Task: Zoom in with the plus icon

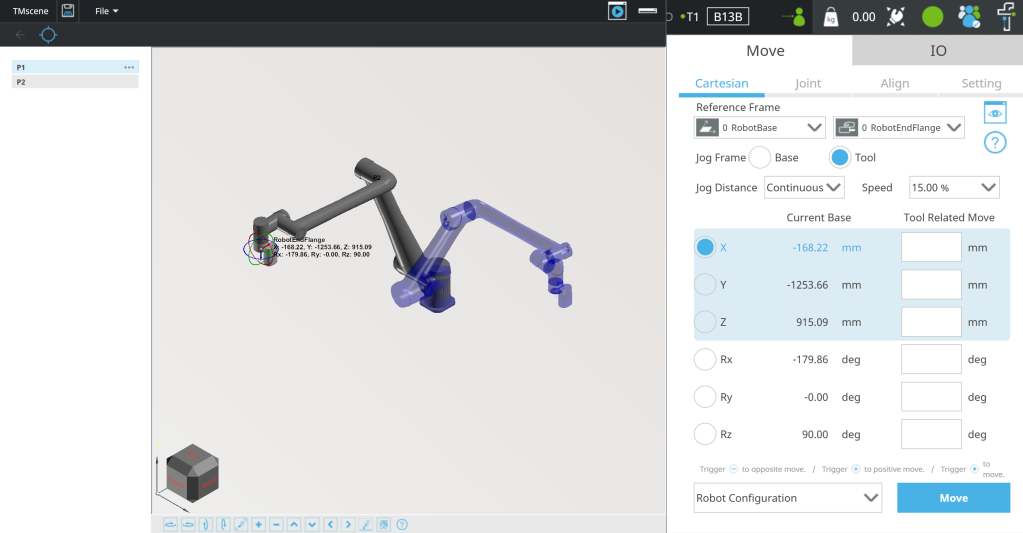Action: coord(259,525)
